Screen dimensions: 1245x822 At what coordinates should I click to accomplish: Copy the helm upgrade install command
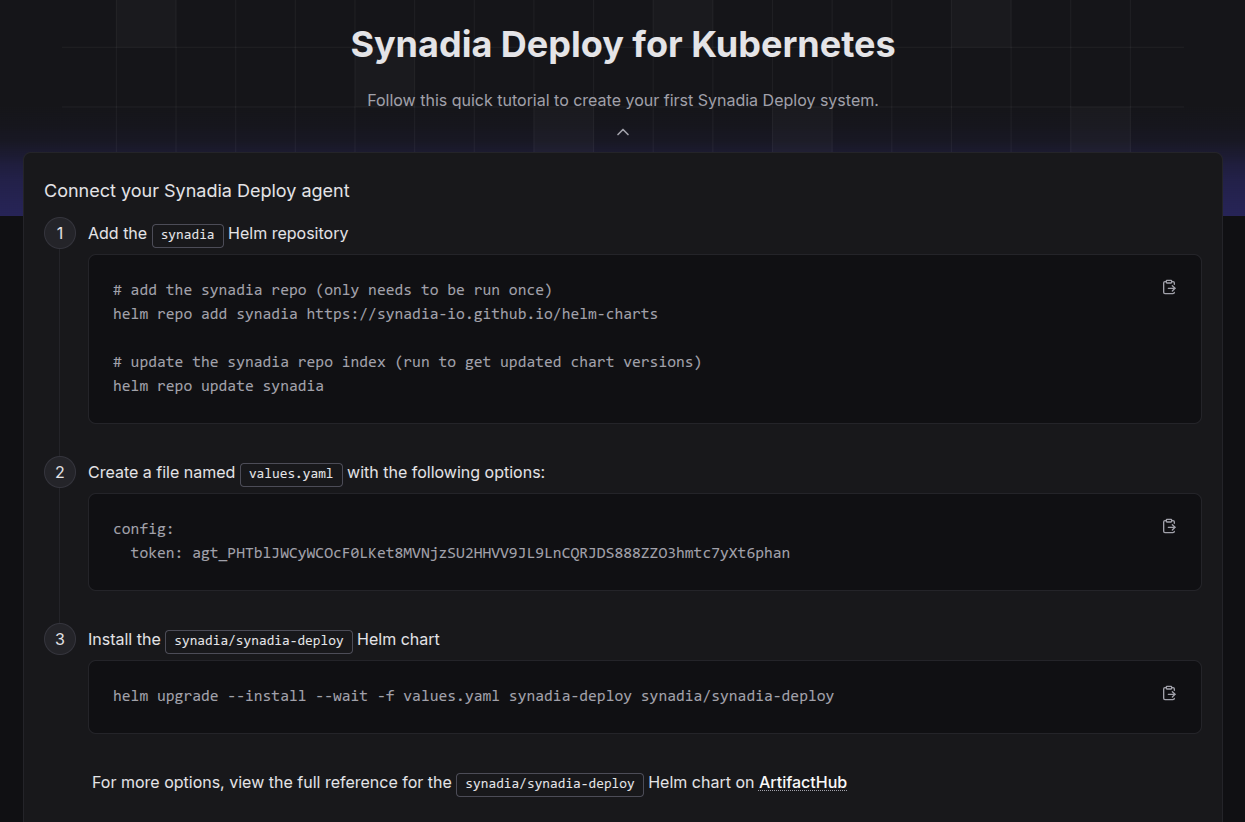pyautogui.click(x=1169, y=693)
